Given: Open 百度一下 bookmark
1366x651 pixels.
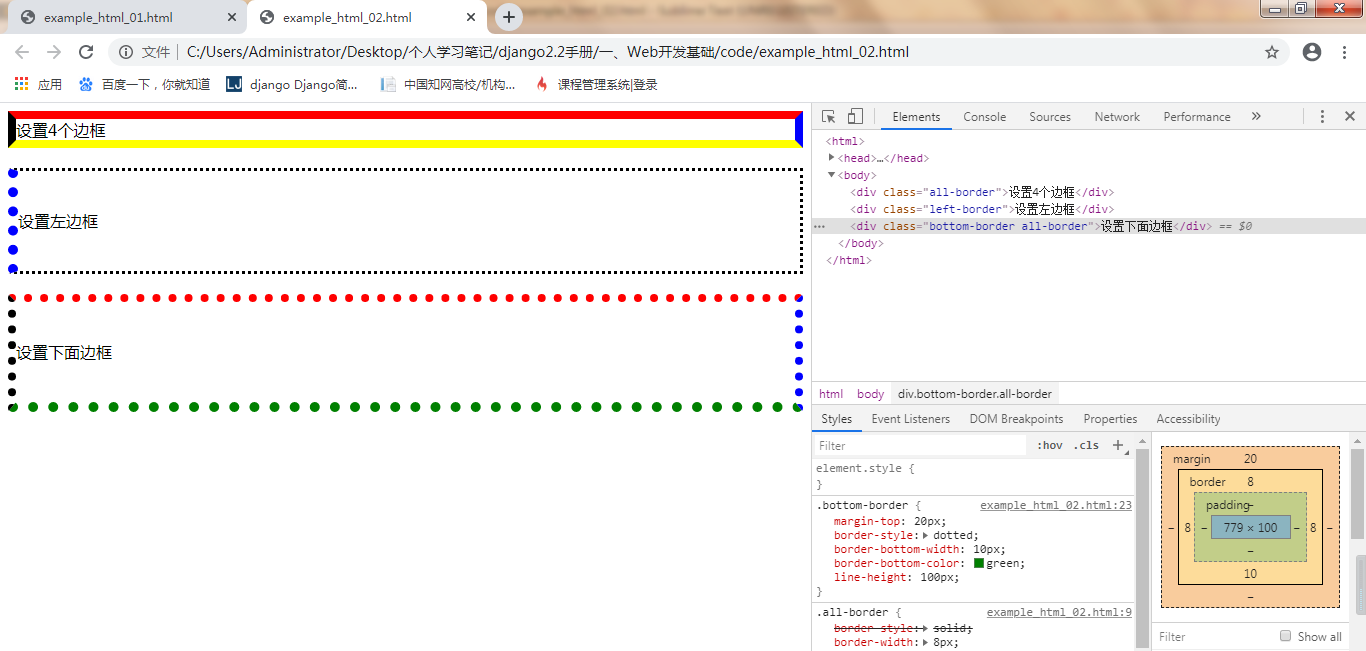Looking at the screenshot, I should click(x=144, y=85).
